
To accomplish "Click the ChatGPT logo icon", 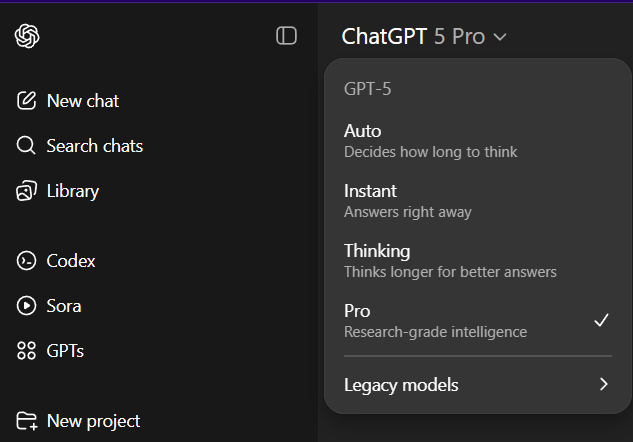I will pyautogui.click(x=27, y=36).
